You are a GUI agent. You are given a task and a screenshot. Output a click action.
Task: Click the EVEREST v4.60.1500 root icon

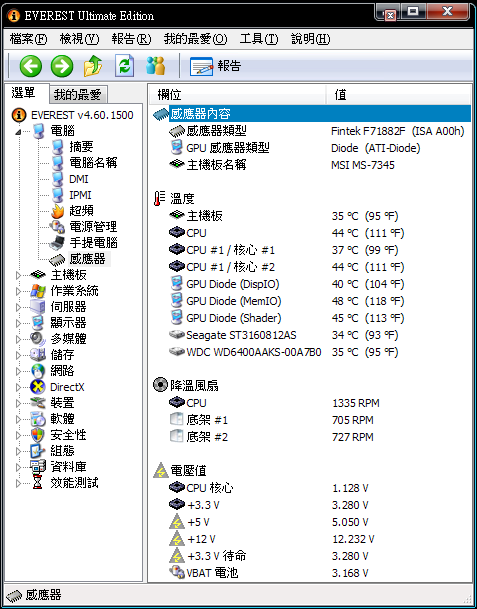pos(19,115)
